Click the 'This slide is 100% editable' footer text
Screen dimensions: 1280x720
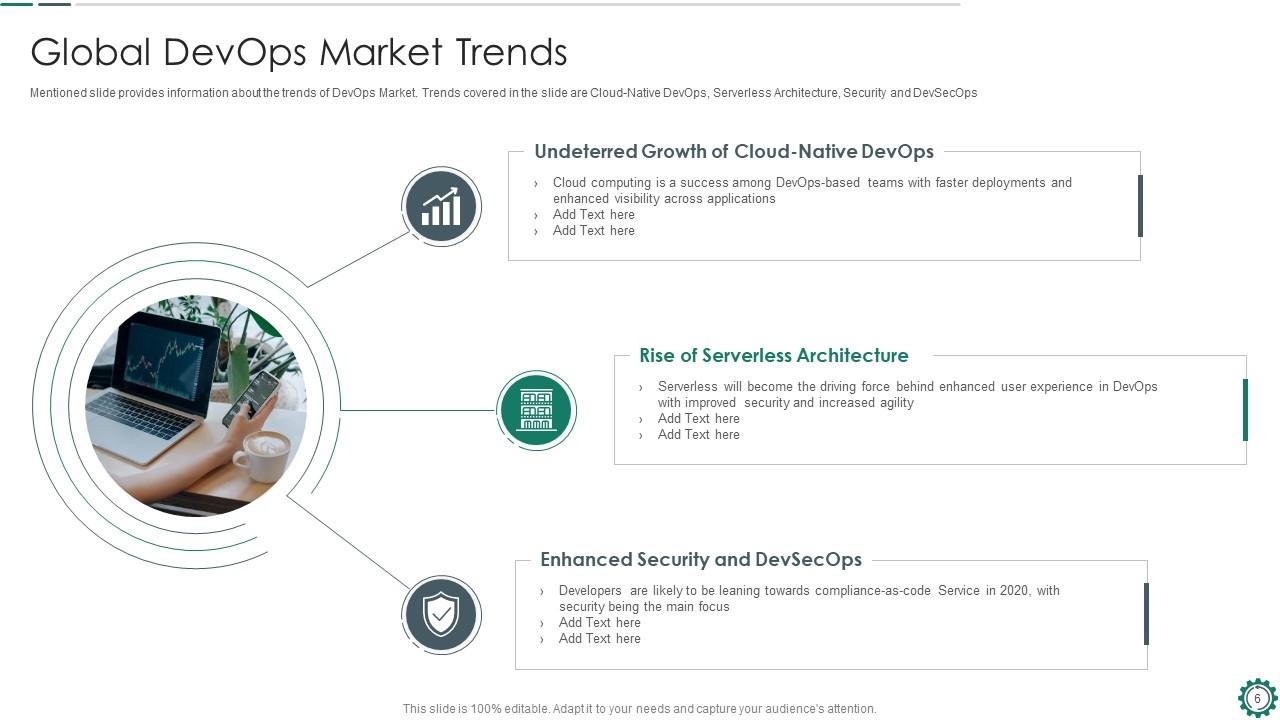639,709
